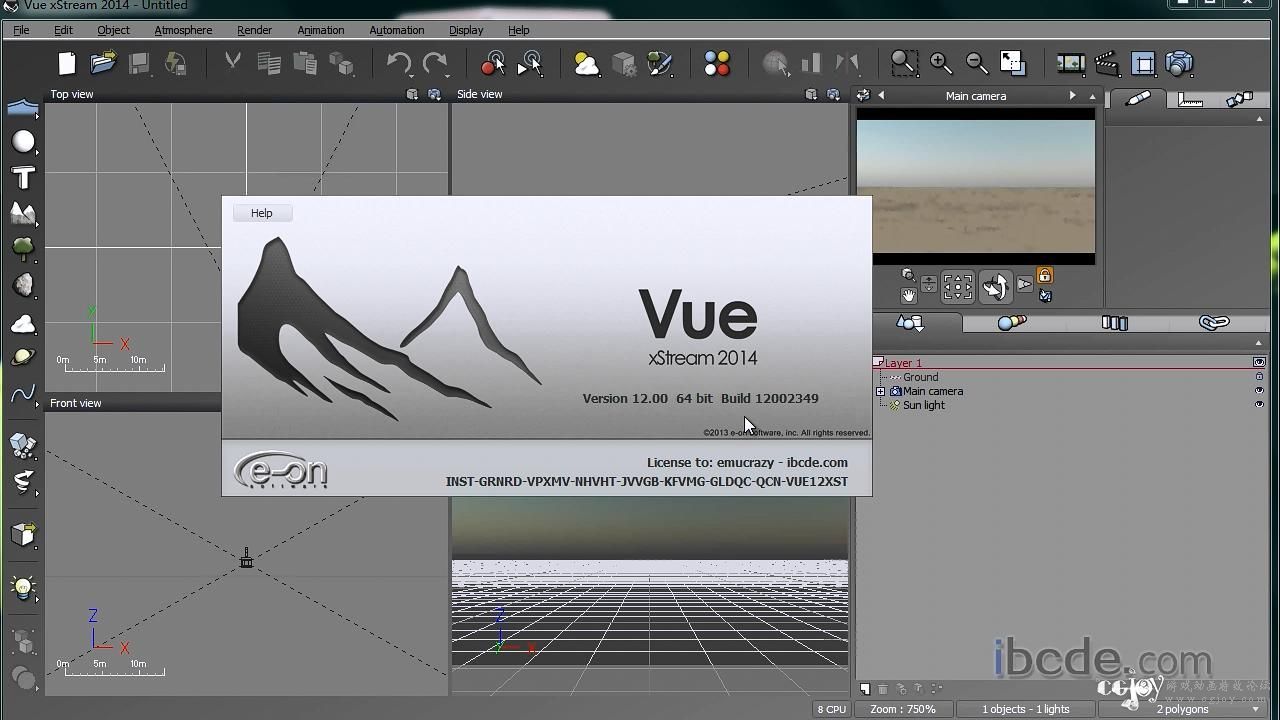Image resolution: width=1280 pixels, height=720 pixels.
Task: Collapse the world browser panel triangle
Action: [x=1259, y=343]
